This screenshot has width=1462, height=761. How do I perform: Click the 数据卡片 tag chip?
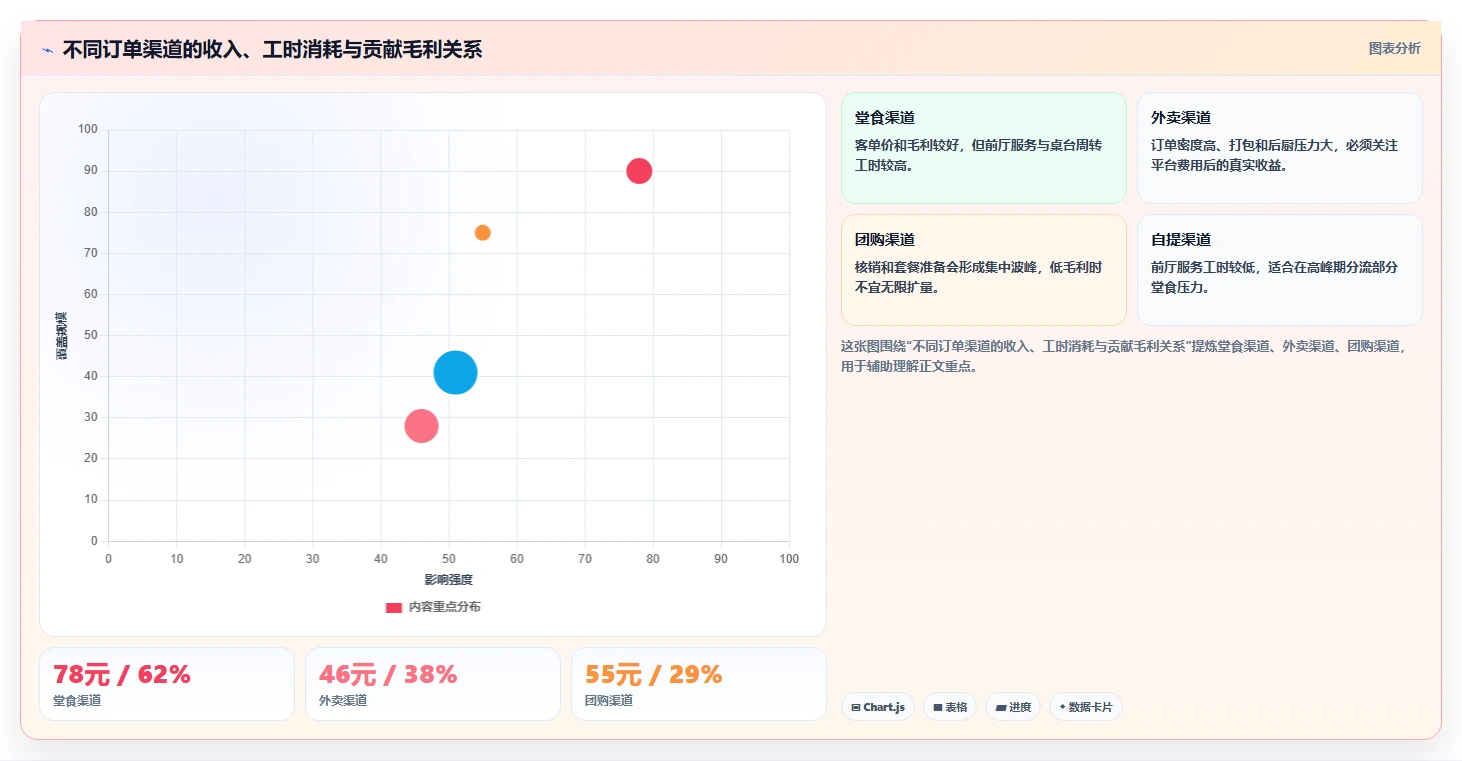[x=1086, y=707]
